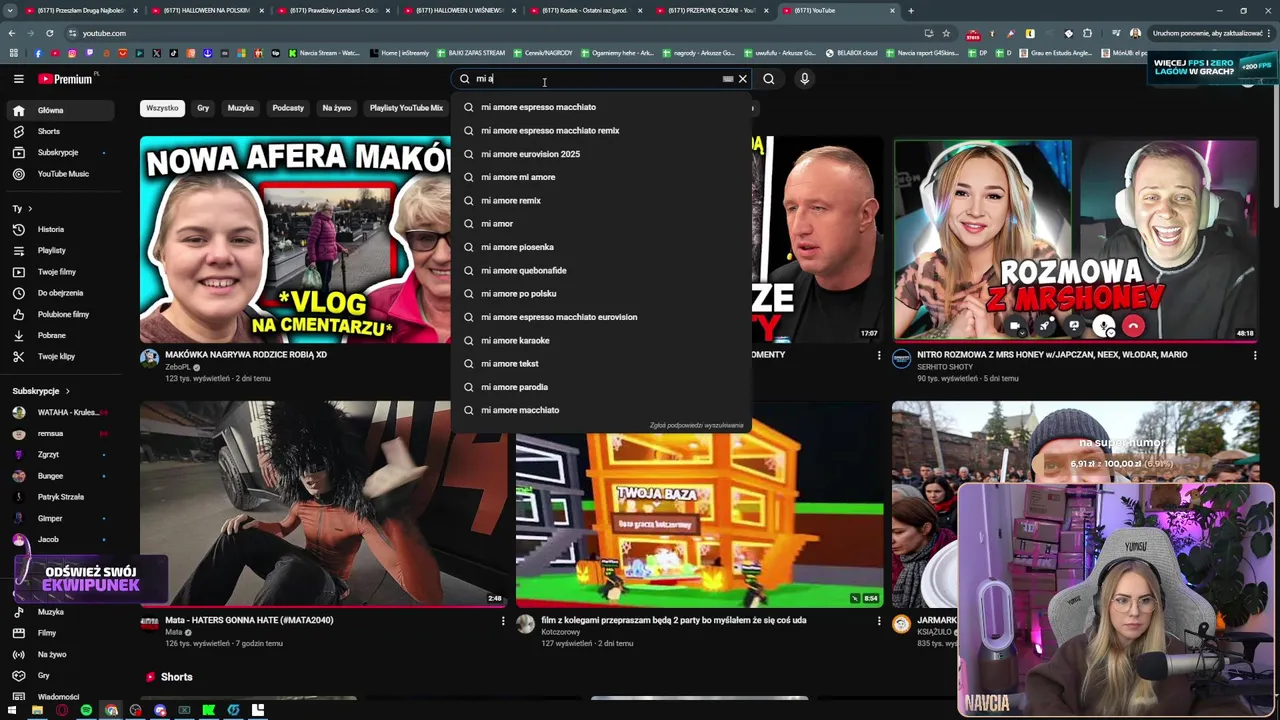Clear the search text with the X
The height and width of the screenshot is (720, 1280).
click(743, 79)
